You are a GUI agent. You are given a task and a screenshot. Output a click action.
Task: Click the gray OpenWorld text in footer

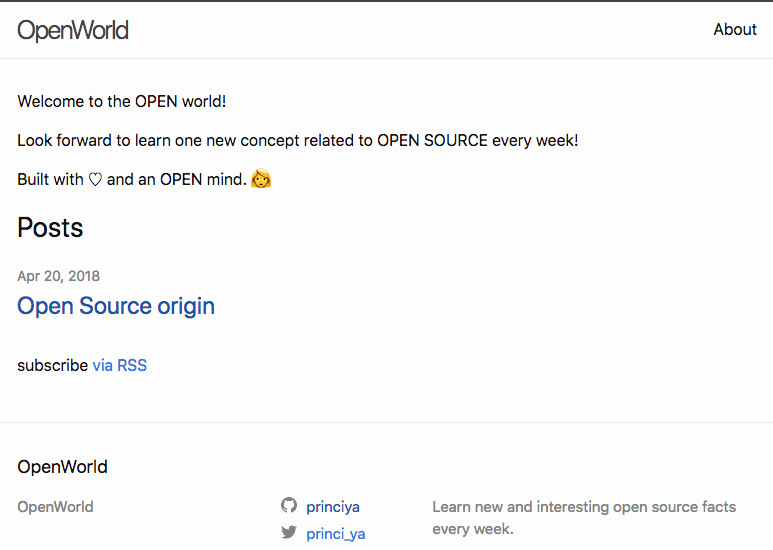pos(55,507)
